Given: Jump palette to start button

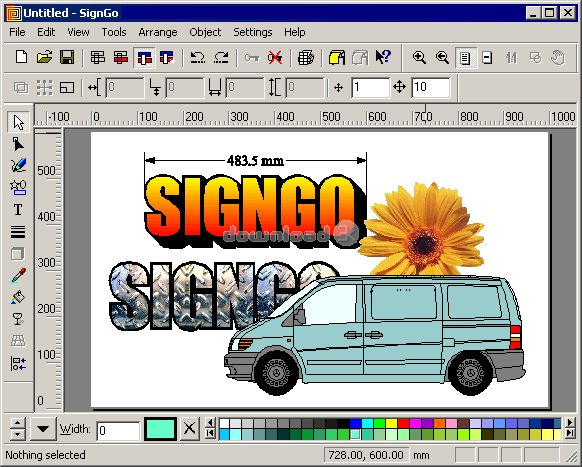Looking at the screenshot, I should [210, 434].
